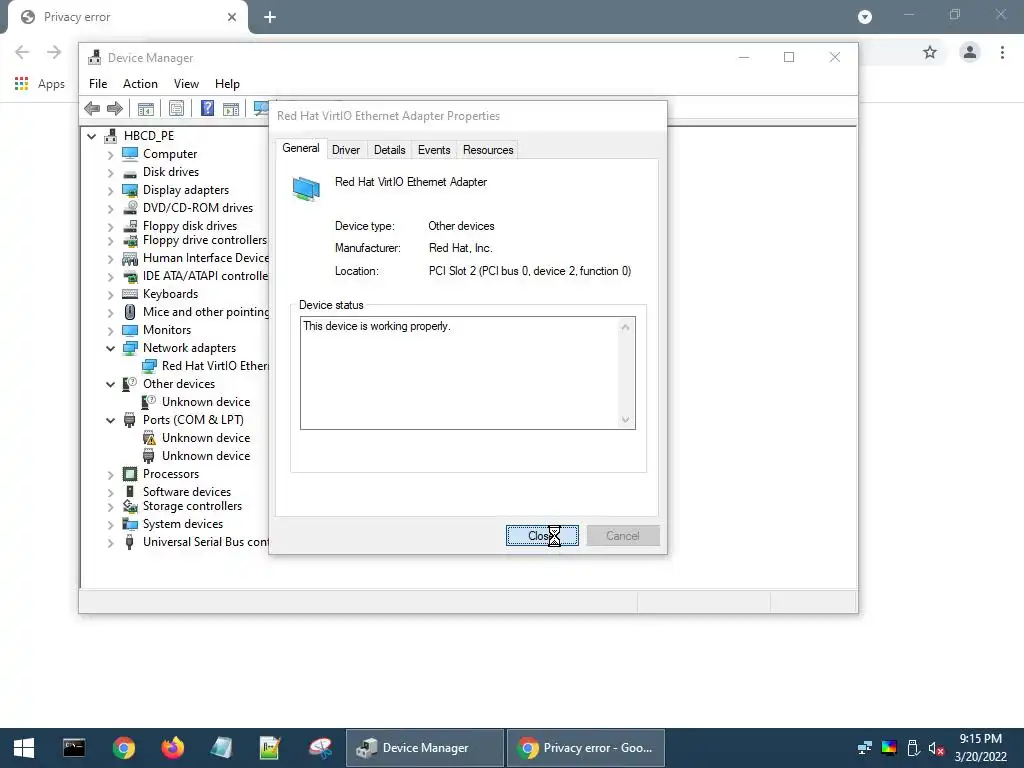
Task: Click the Device status scrollbar up arrow
Action: click(625, 327)
